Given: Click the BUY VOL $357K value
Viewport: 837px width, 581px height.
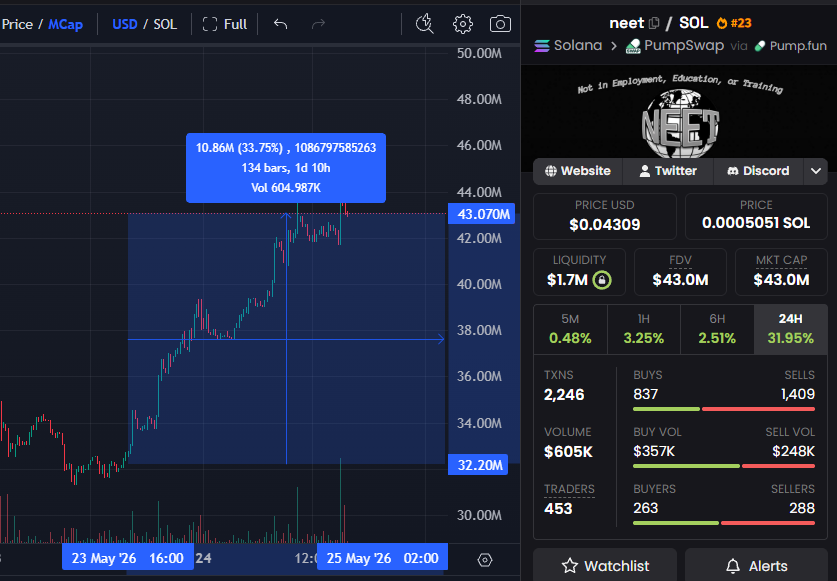Looking at the screenshot, I should point(654,451).
